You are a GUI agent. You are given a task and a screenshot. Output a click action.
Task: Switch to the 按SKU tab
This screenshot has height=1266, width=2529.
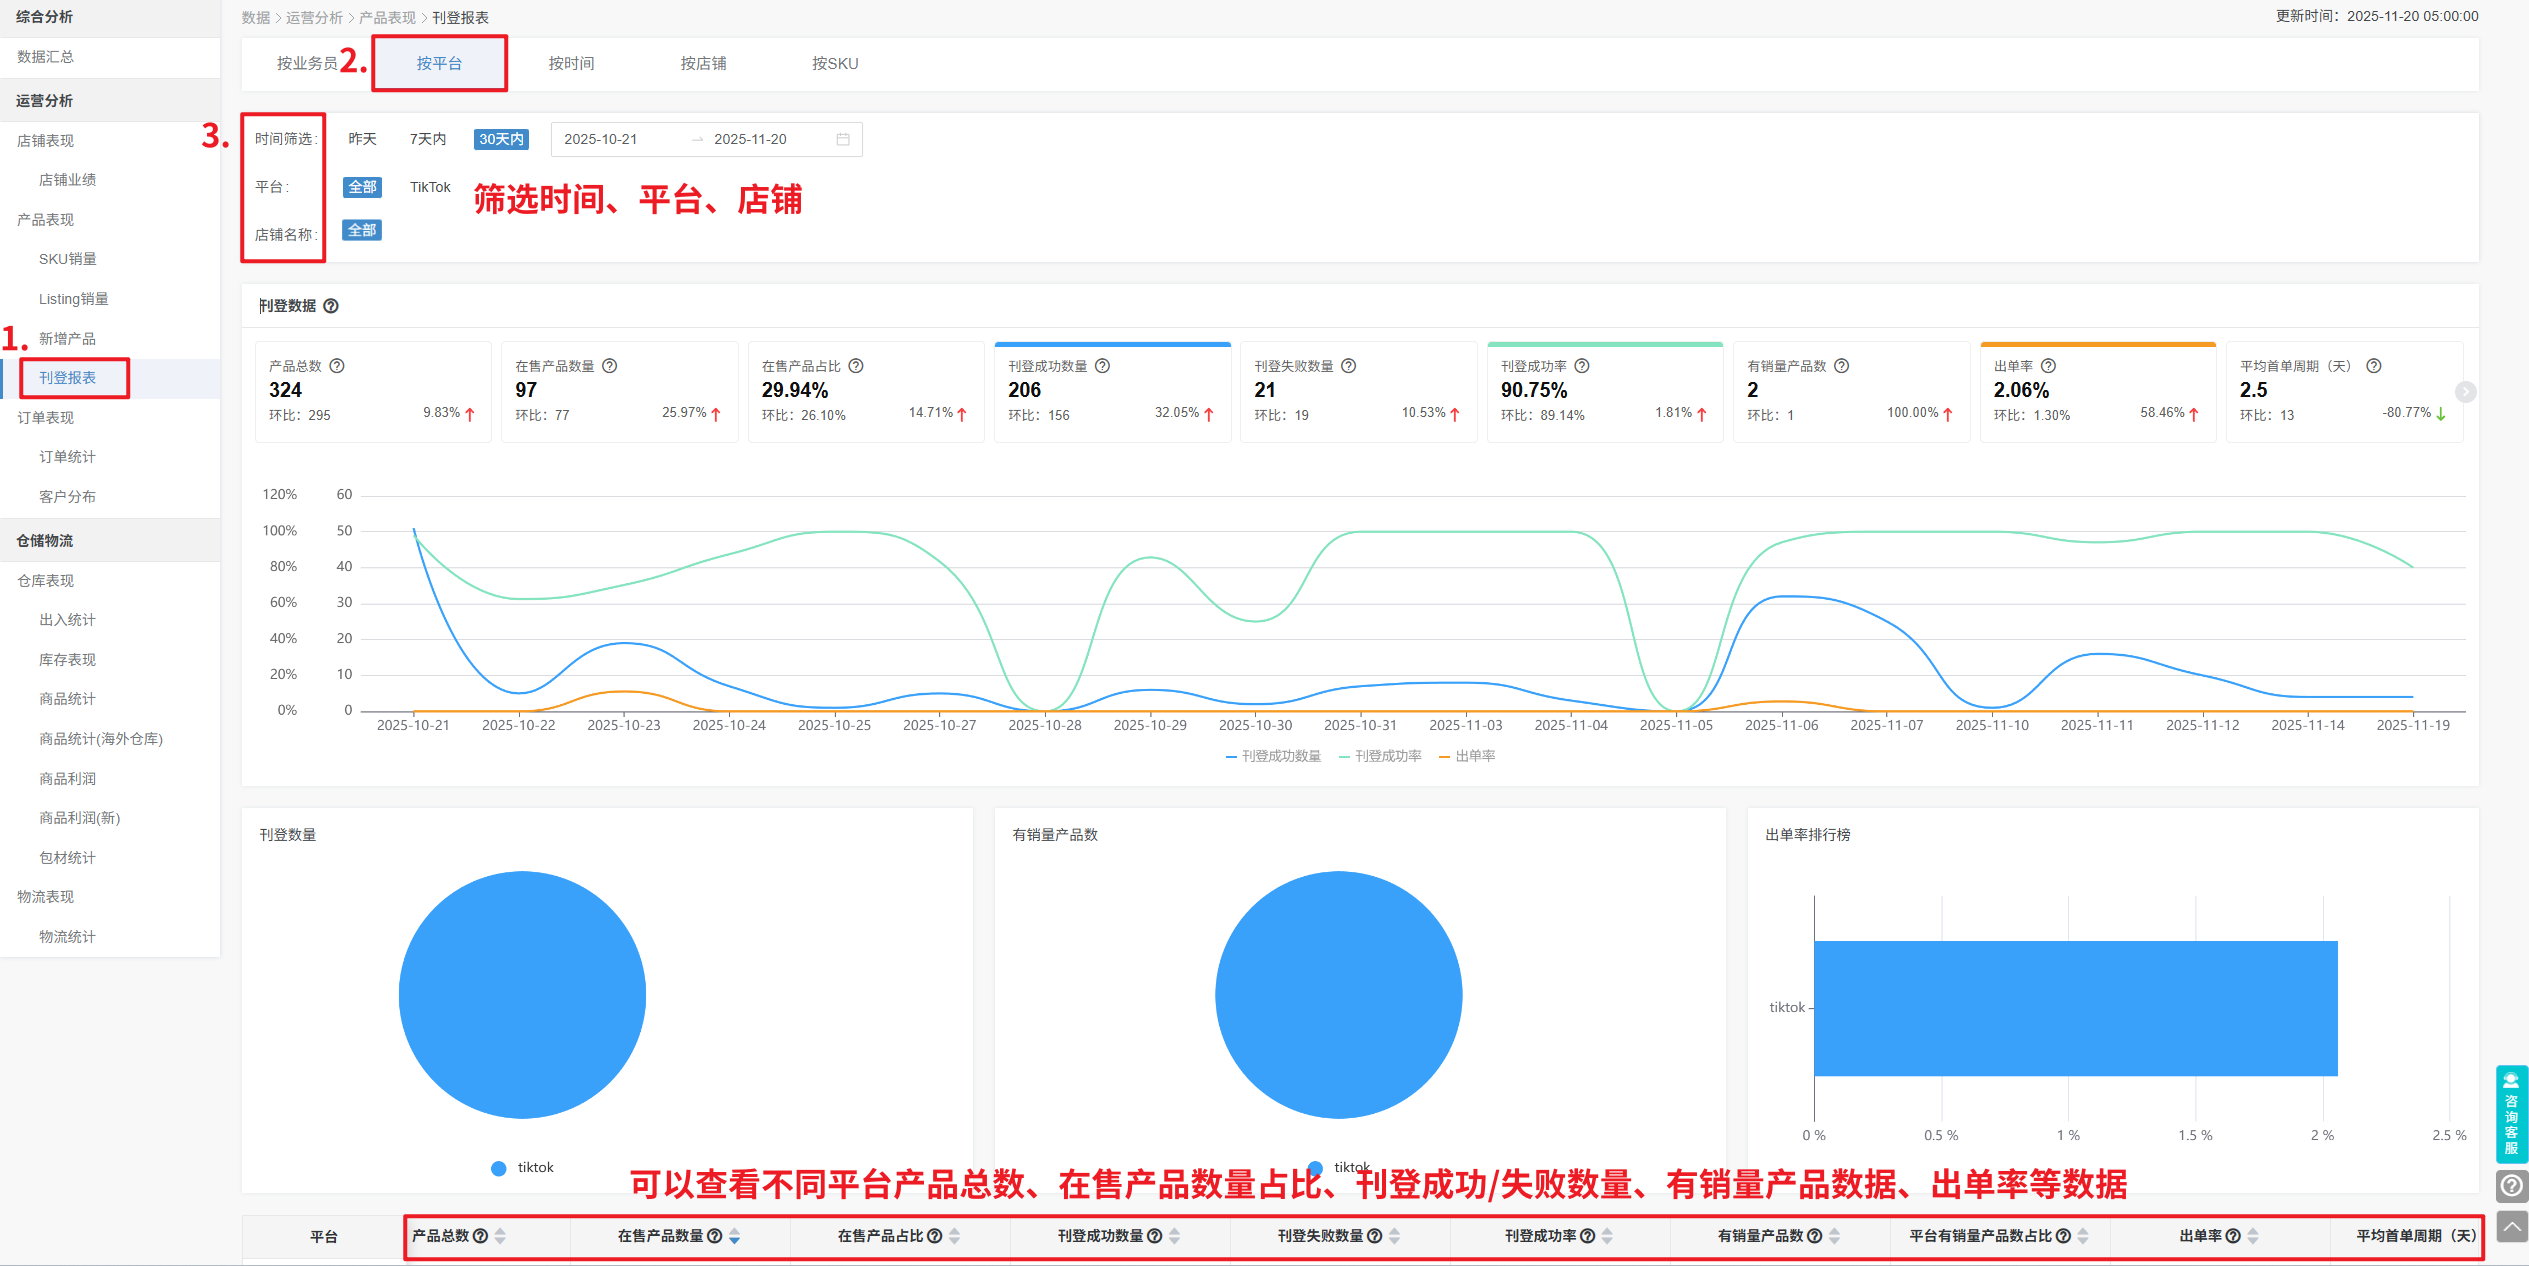(835, 63)
